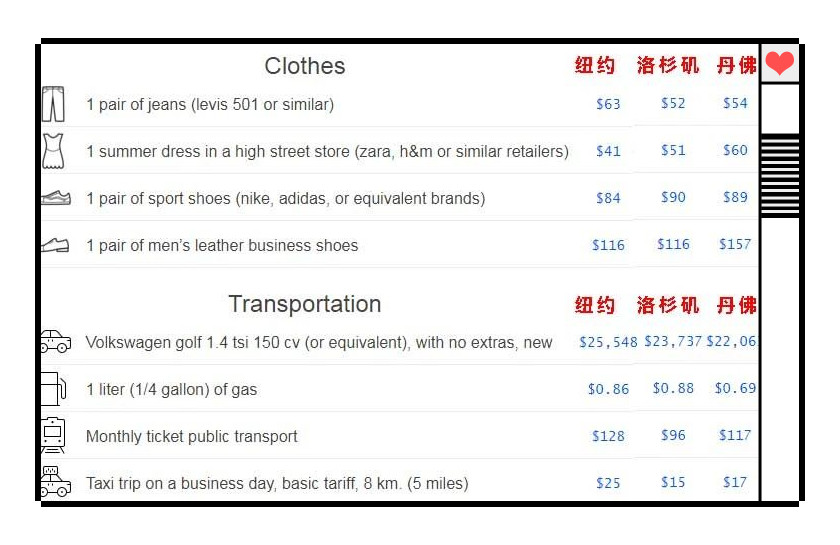
Task: Click the Volkswagen car icon
Action: 56,341
